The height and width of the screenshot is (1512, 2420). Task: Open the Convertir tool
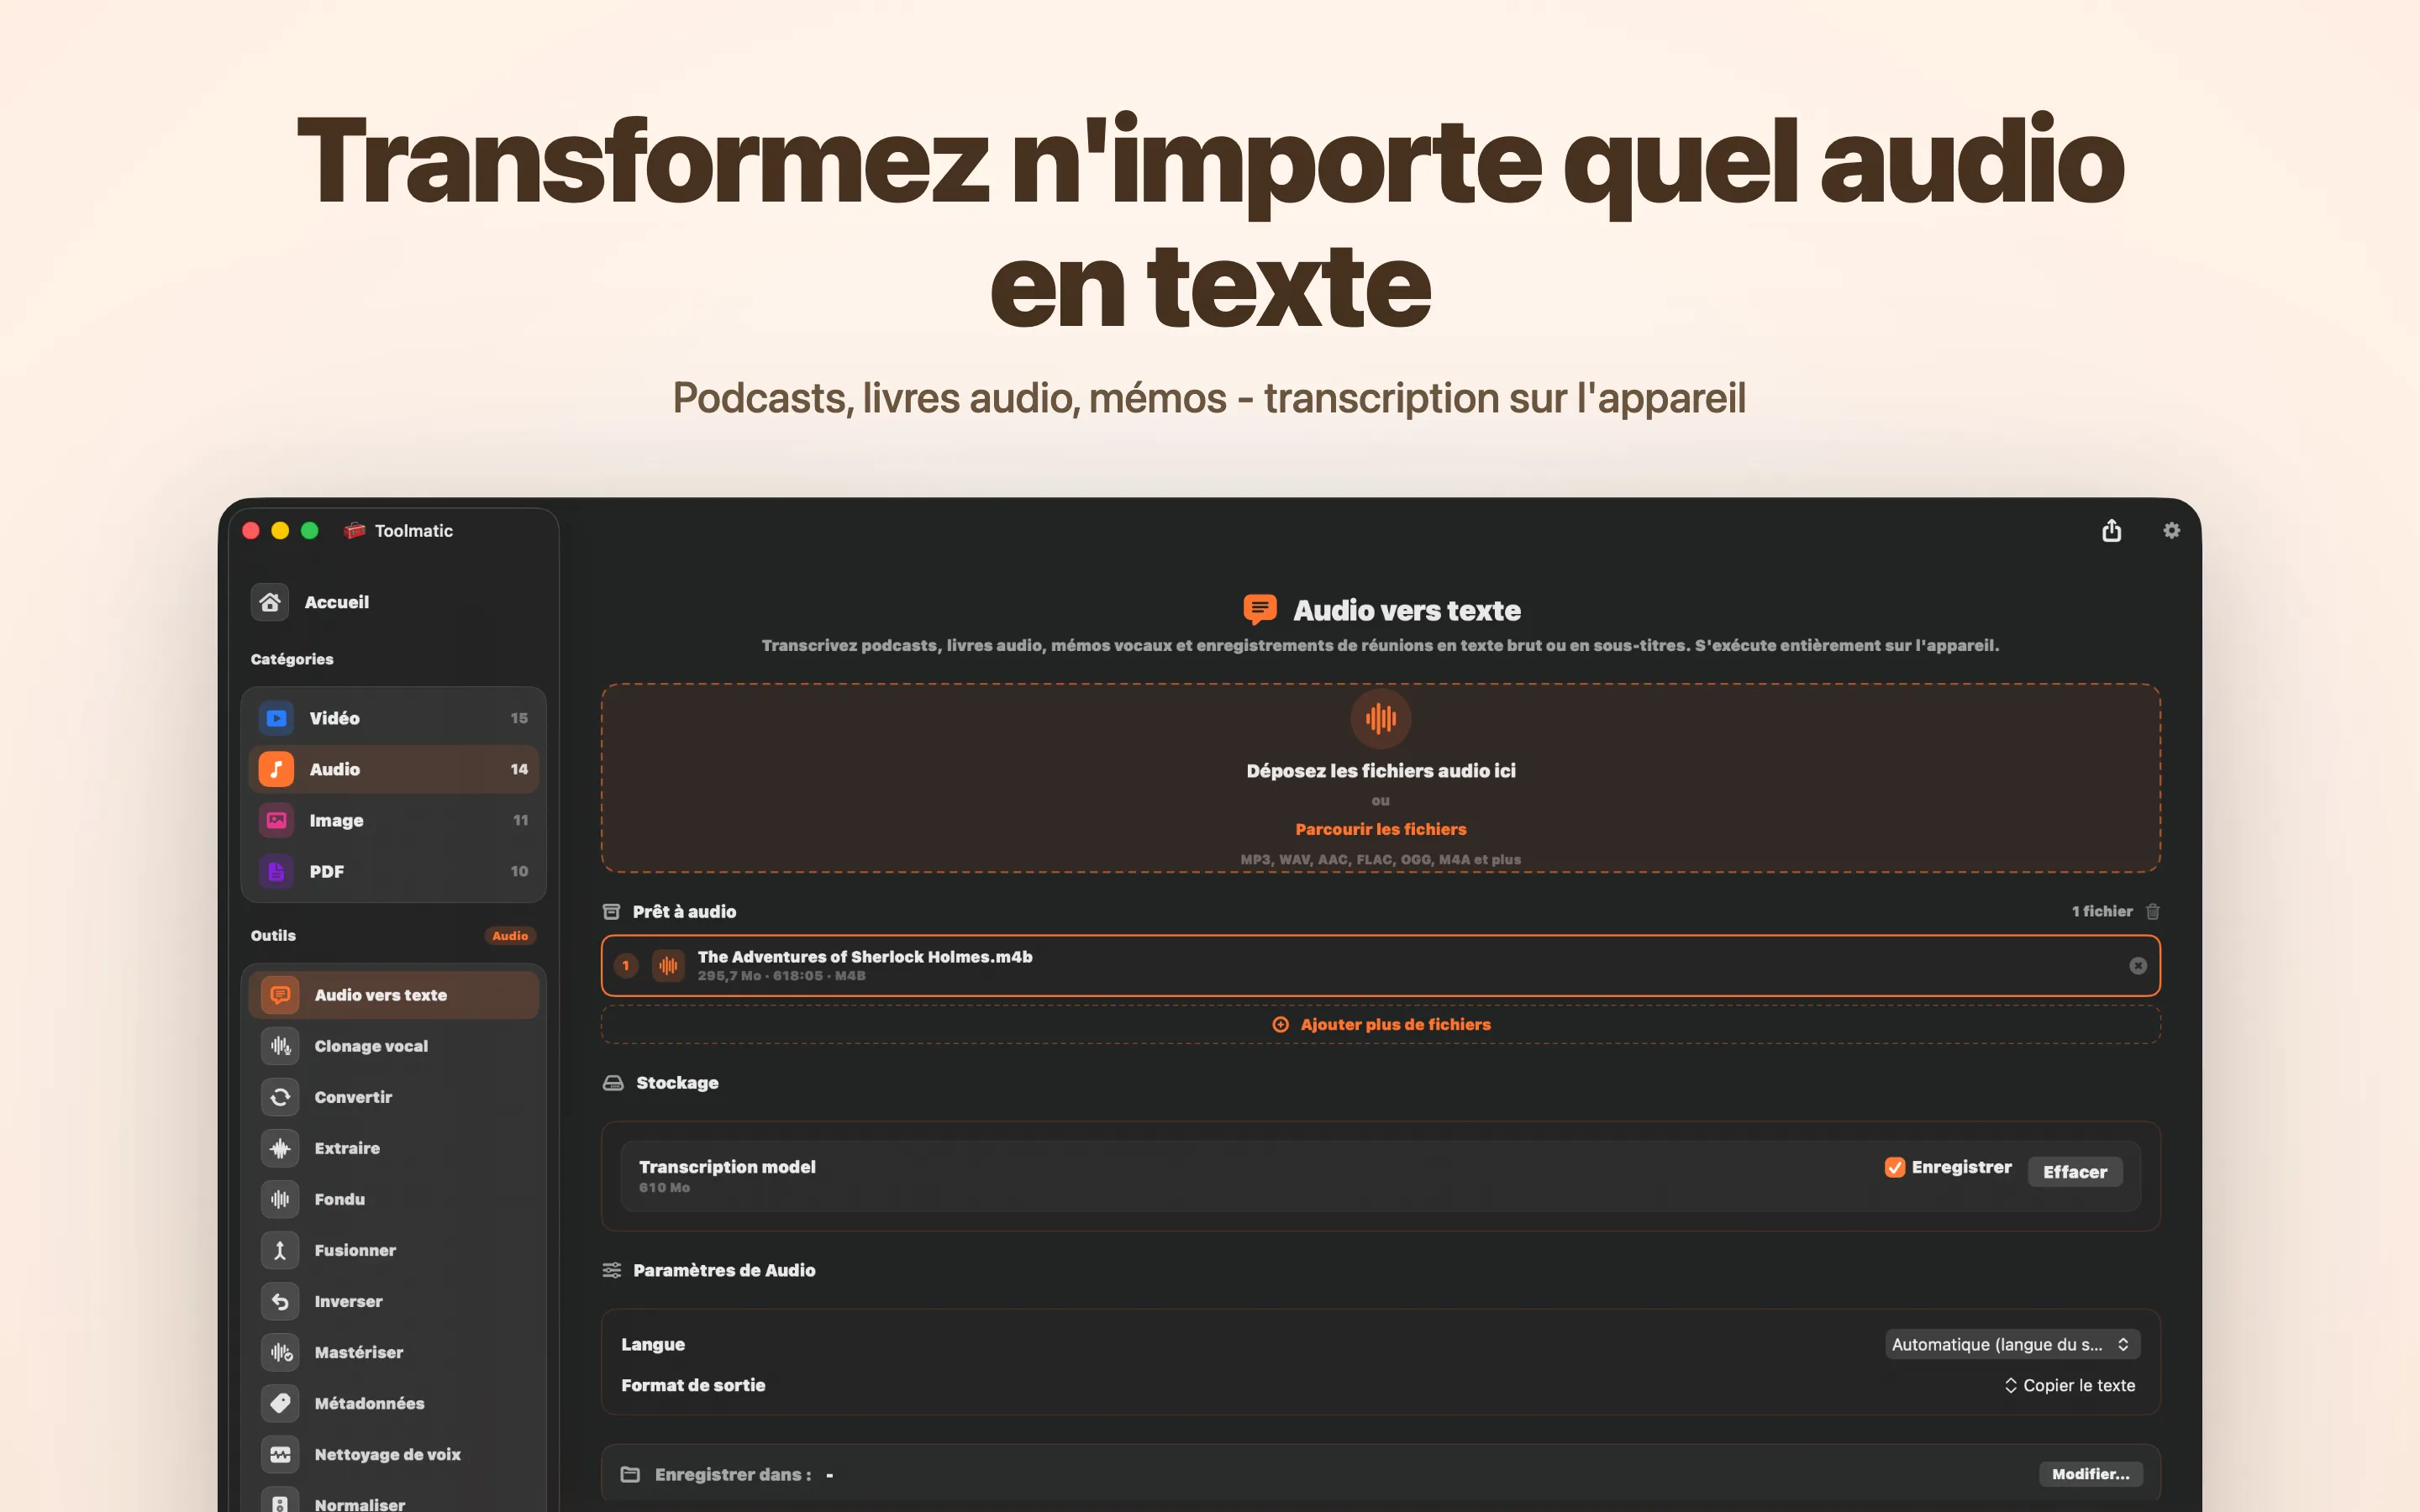[x=393, y=1097]
